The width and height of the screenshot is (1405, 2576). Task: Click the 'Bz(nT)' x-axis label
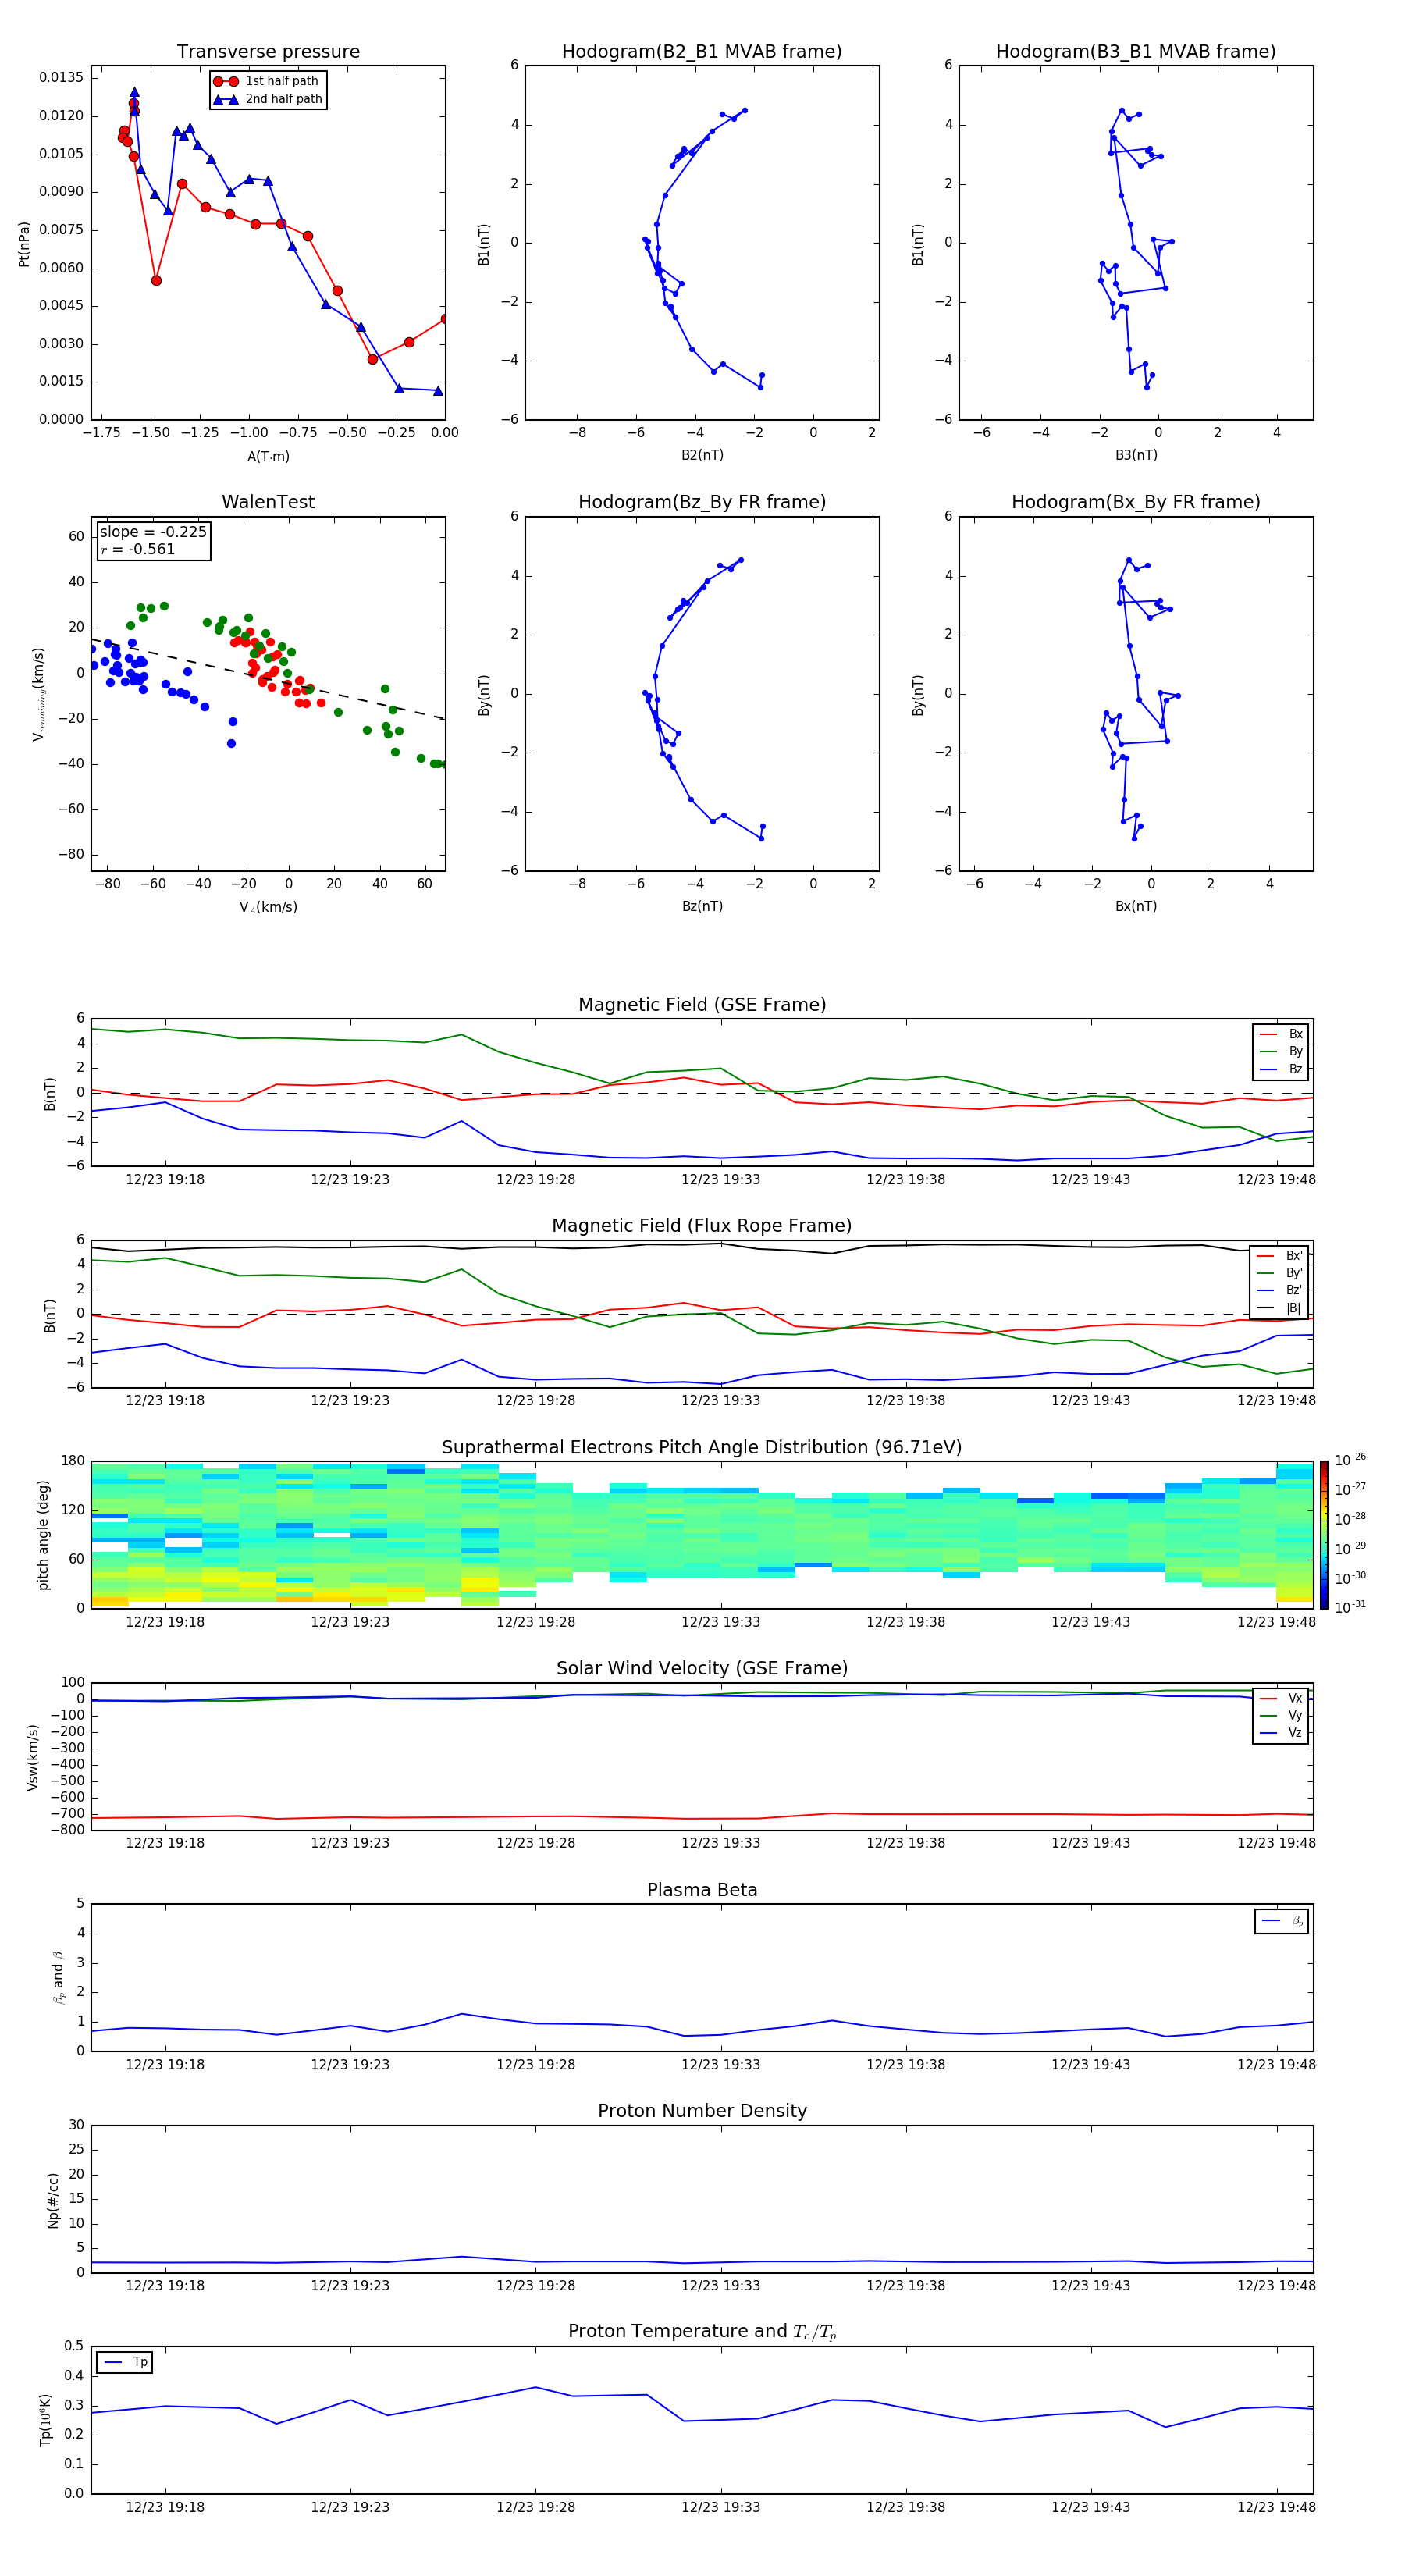coord(702,906)
